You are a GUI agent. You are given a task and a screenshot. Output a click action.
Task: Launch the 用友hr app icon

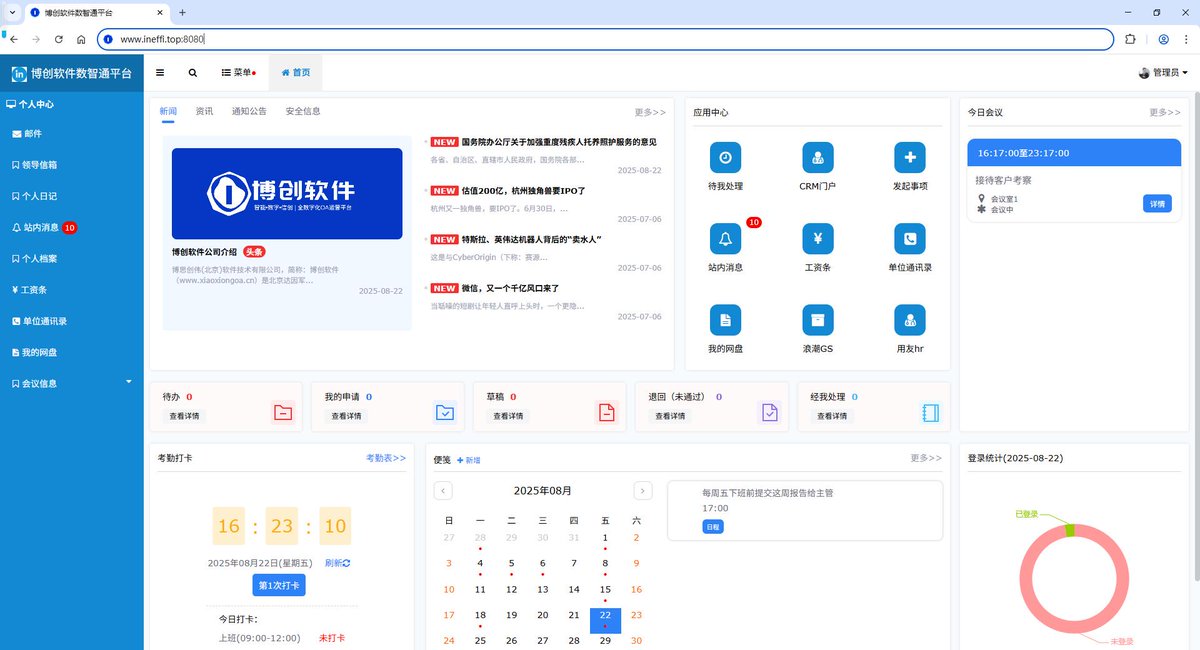tap(910, 320)
